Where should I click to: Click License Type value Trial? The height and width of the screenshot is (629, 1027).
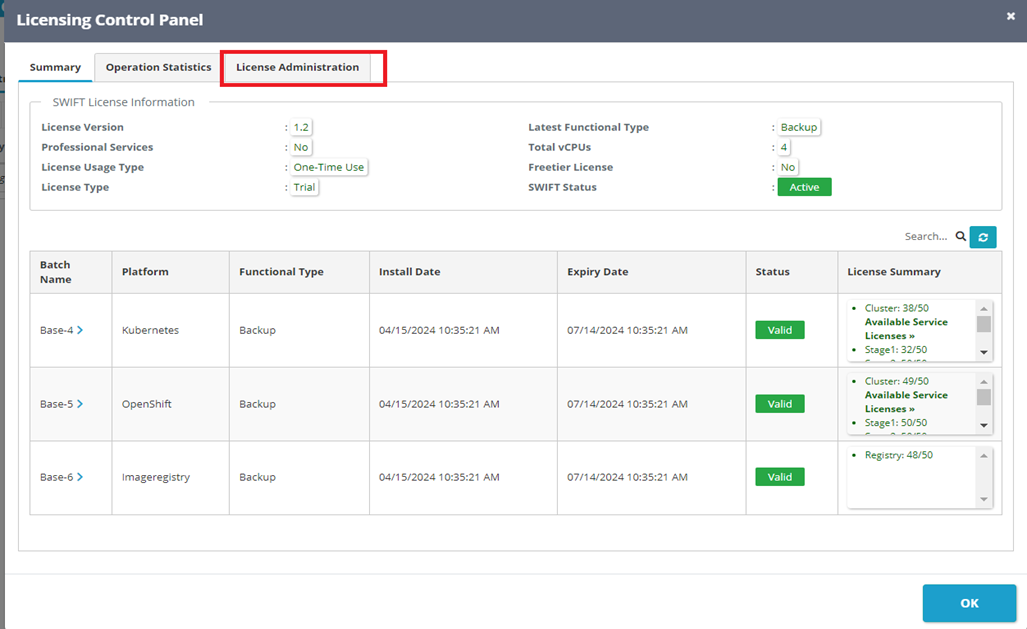coord(304,187)
